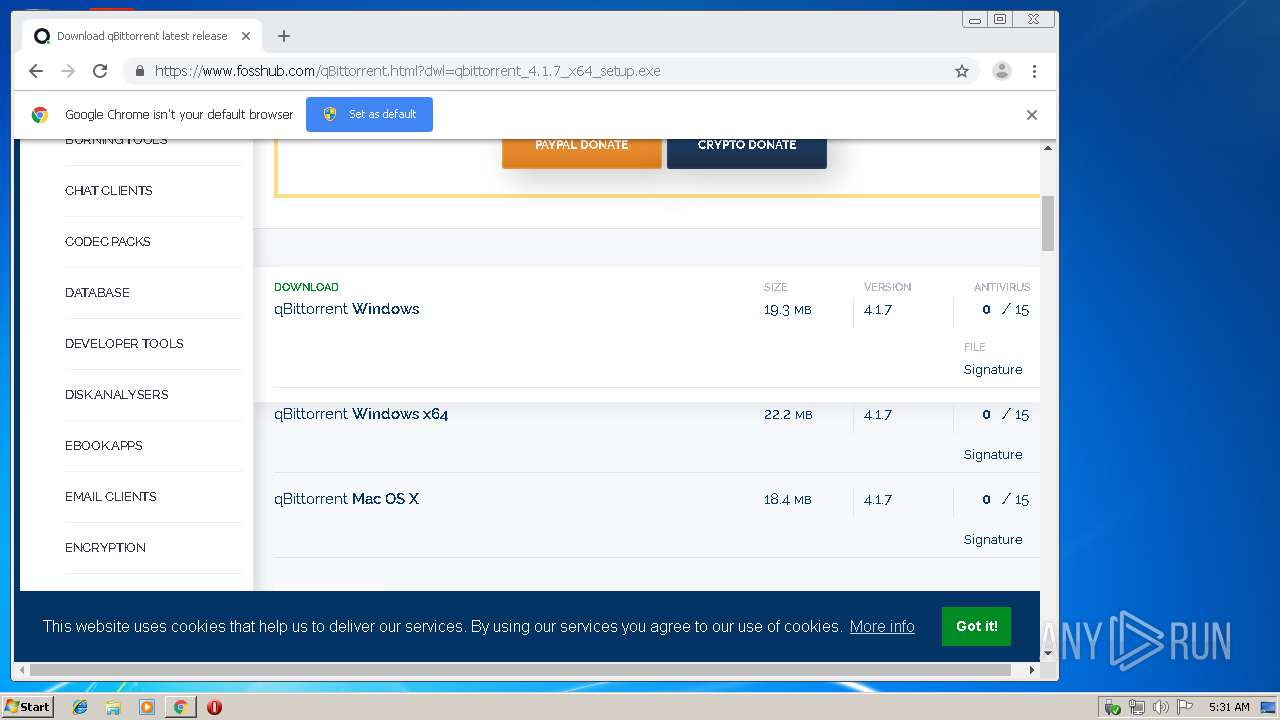1280x720 pixels.
Task: Go back using the browser back arrow
Action: coord(36,71)
